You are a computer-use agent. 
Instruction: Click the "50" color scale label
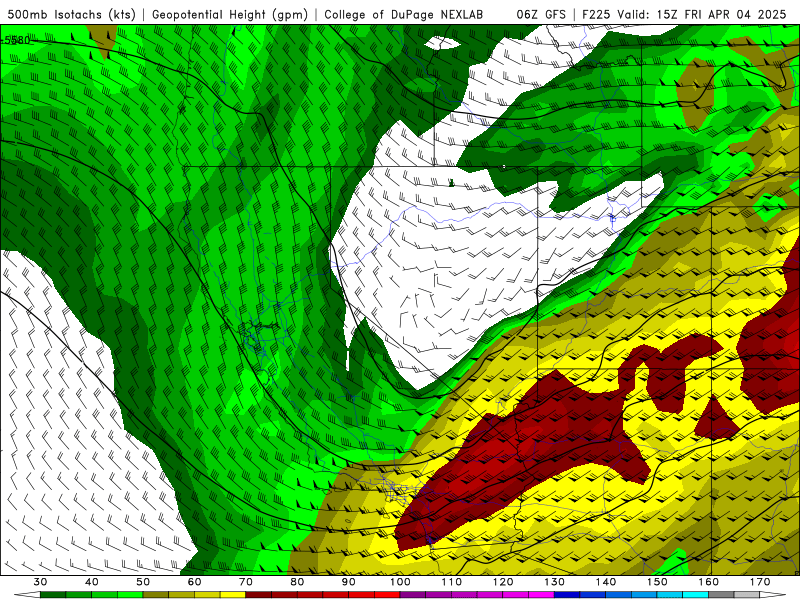[x=143, y=582]
